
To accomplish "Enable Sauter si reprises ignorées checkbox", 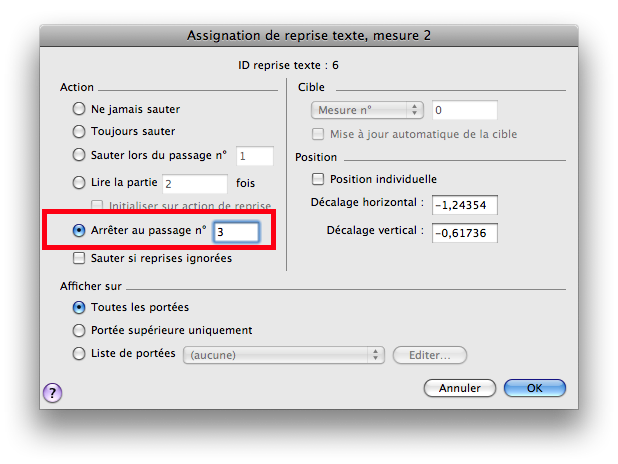I will pyautogui.click(x=80, y=258).
